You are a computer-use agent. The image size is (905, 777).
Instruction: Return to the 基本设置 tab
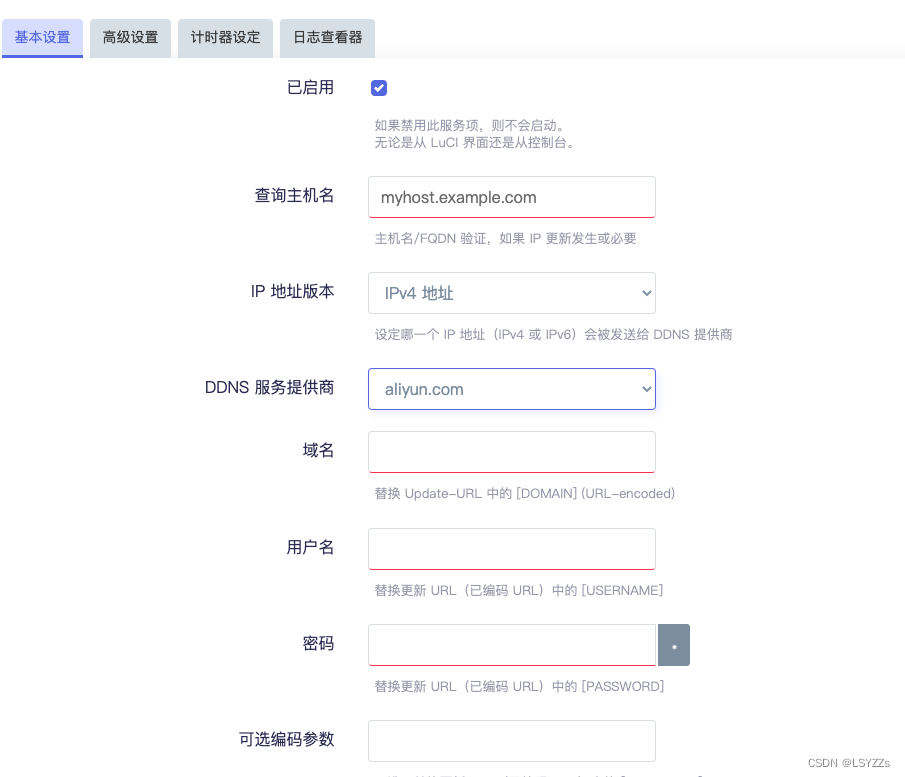[42, 38]
